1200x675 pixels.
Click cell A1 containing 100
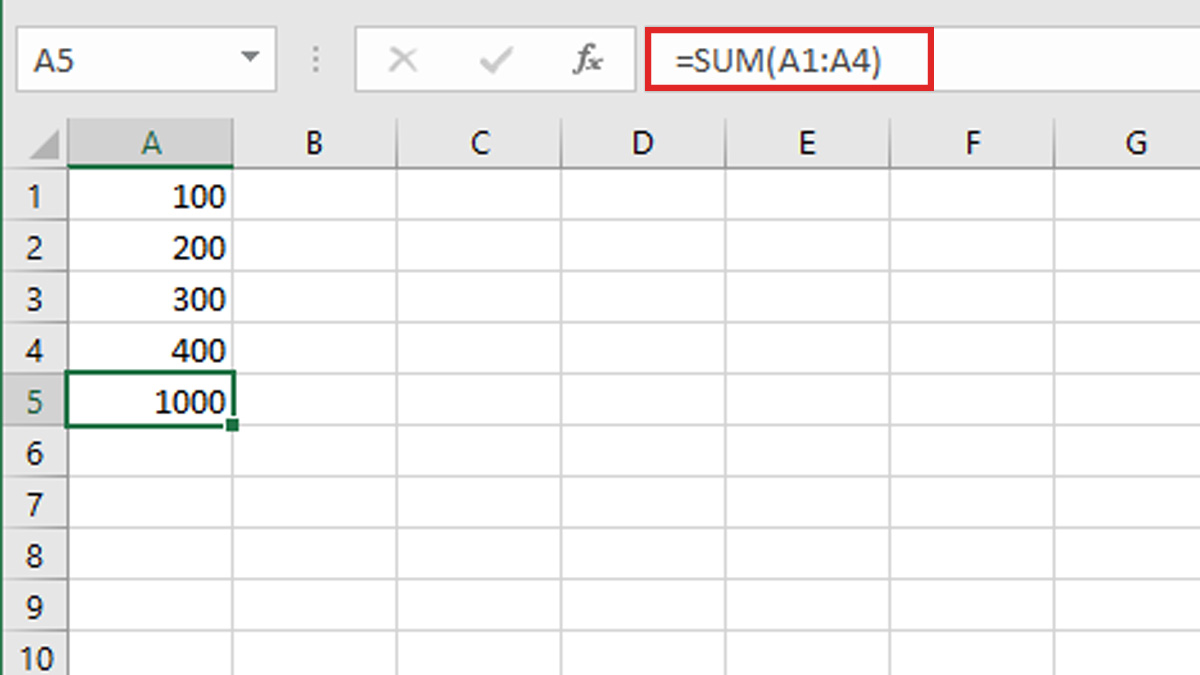[151, 196]
